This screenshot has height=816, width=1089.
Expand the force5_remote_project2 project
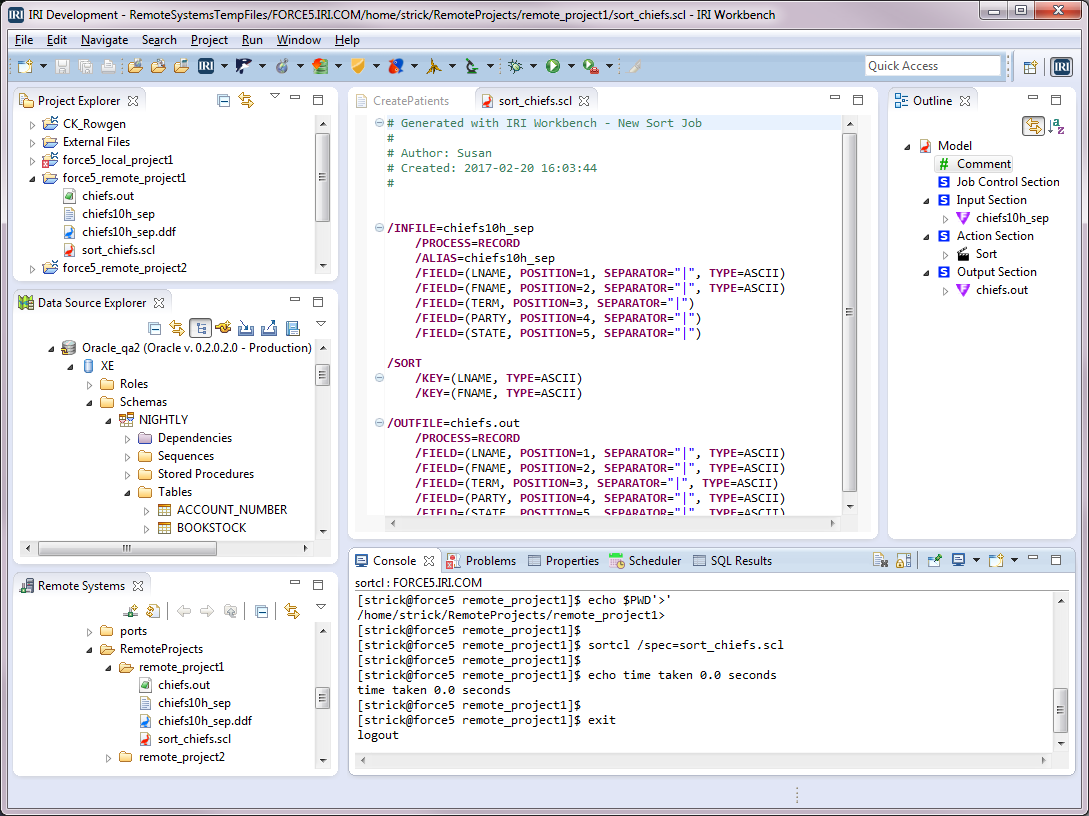coord(32,268)
